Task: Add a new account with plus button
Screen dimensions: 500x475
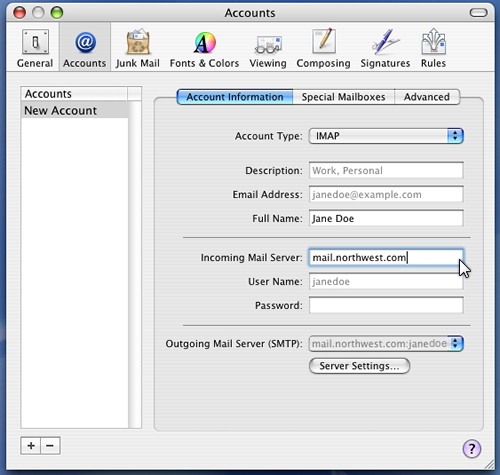Action: tap(31, 446)
